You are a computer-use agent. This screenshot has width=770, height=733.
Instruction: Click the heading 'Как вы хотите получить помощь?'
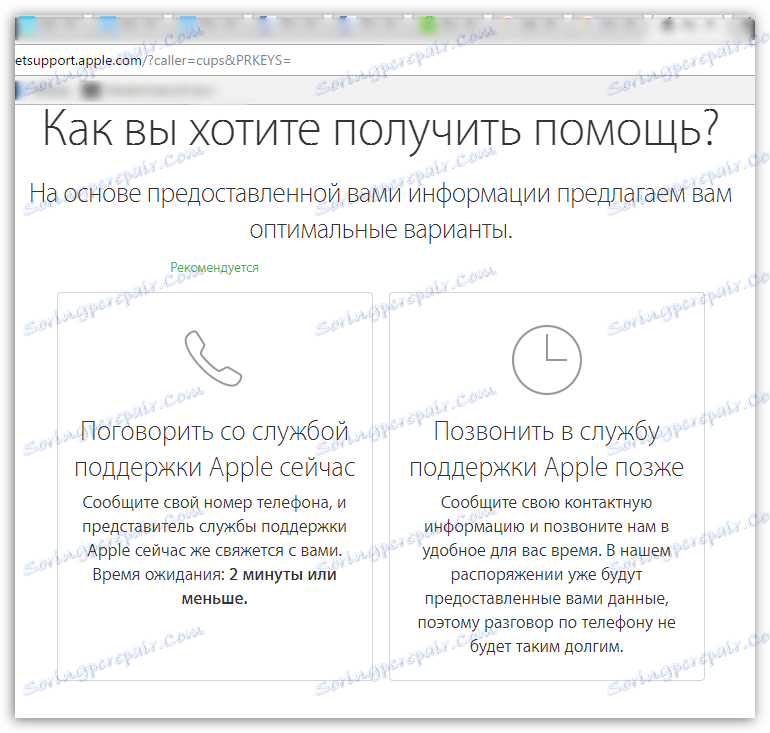pyautogui.click(x=381, y=130)
